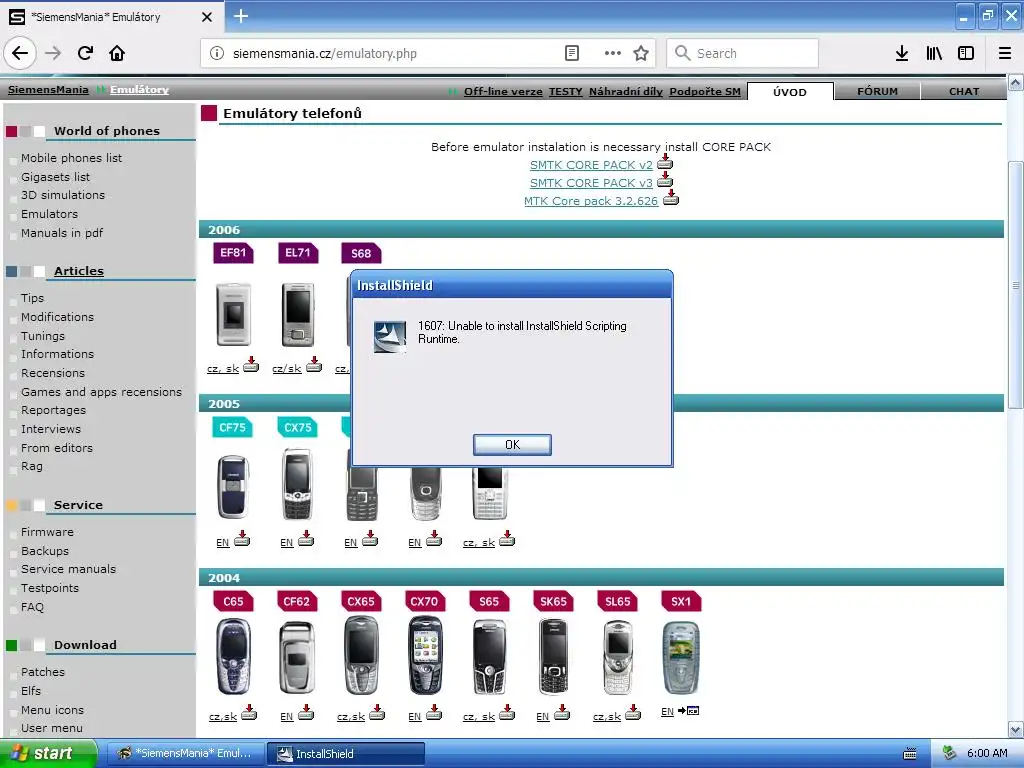
Task: Download the CX75 EN emulator icon
Action: pos(306,538)
